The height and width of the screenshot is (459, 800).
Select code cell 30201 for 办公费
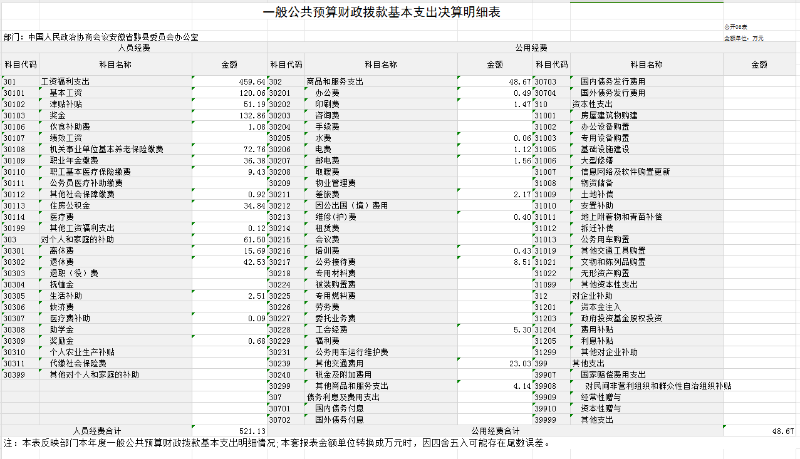pyautogui.click(x=285, y=91)
